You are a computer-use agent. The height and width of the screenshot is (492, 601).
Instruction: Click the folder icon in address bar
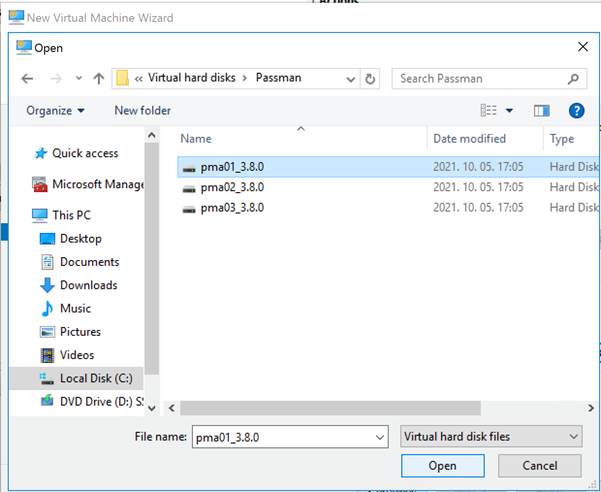click(x=122, y=78)
